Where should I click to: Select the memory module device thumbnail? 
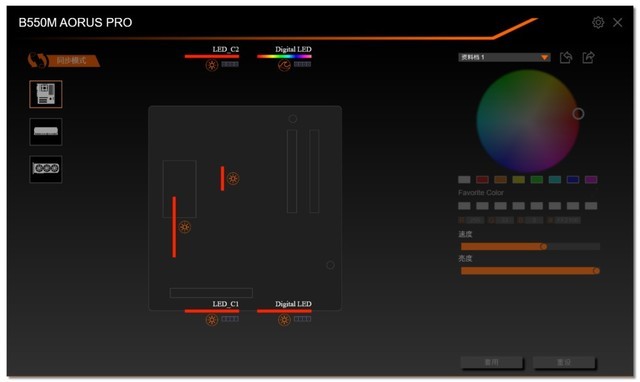(46, 132)
